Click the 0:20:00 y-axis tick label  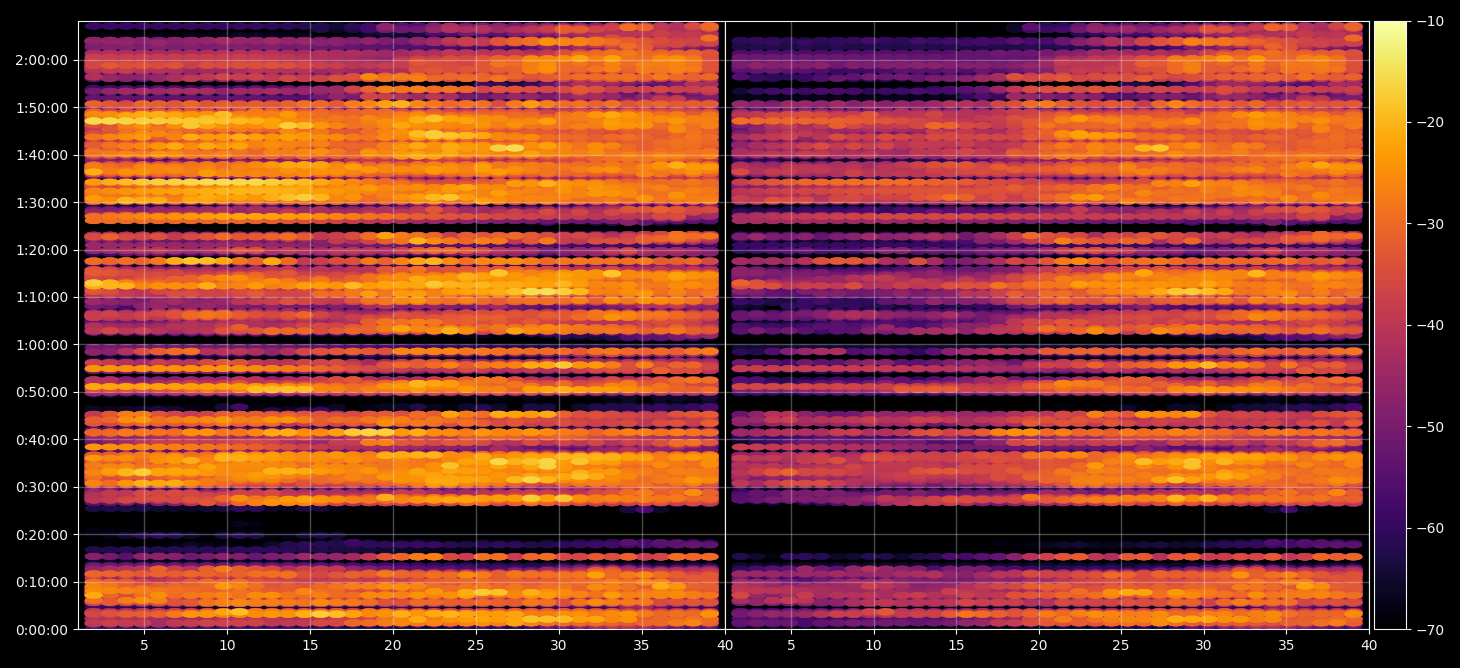pyautogui.click(x=41, y=535)
